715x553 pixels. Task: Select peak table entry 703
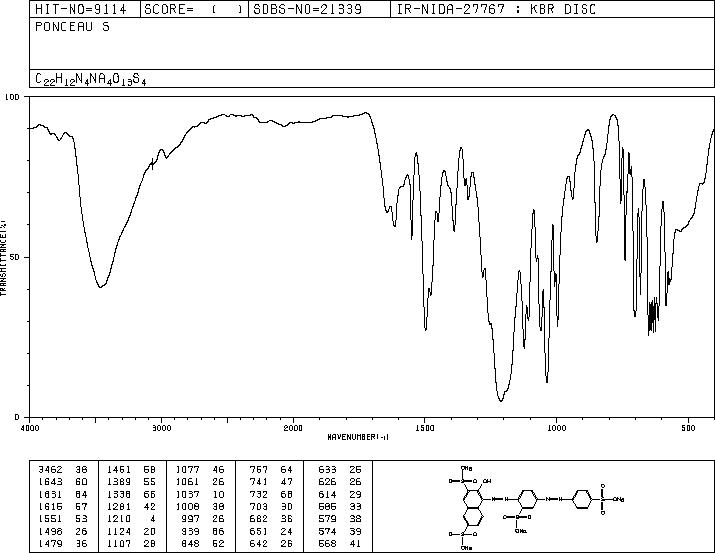pyautogui.click(x=259, y=506)
